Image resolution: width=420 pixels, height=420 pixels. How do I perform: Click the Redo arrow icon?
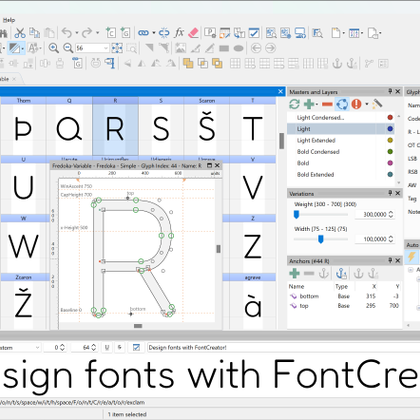(x=87, y=33)
